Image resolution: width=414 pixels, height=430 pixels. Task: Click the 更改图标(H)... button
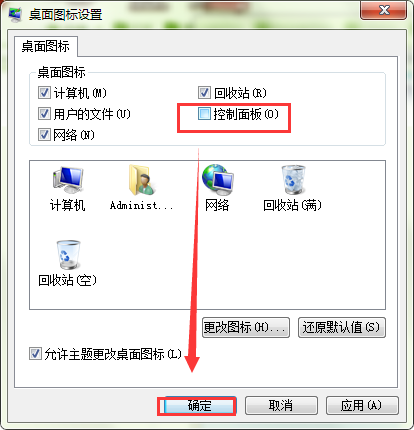coord(246,327)
